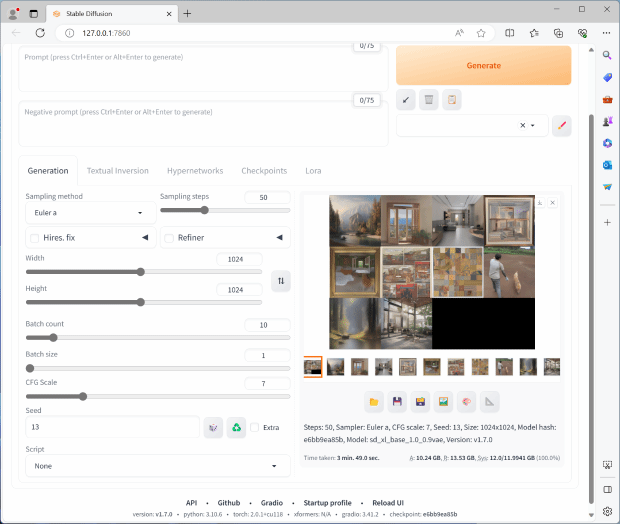Viewport: 620px width, 524px height.
Task: Switch to the Textual Inversion tab
Action: 117,171
